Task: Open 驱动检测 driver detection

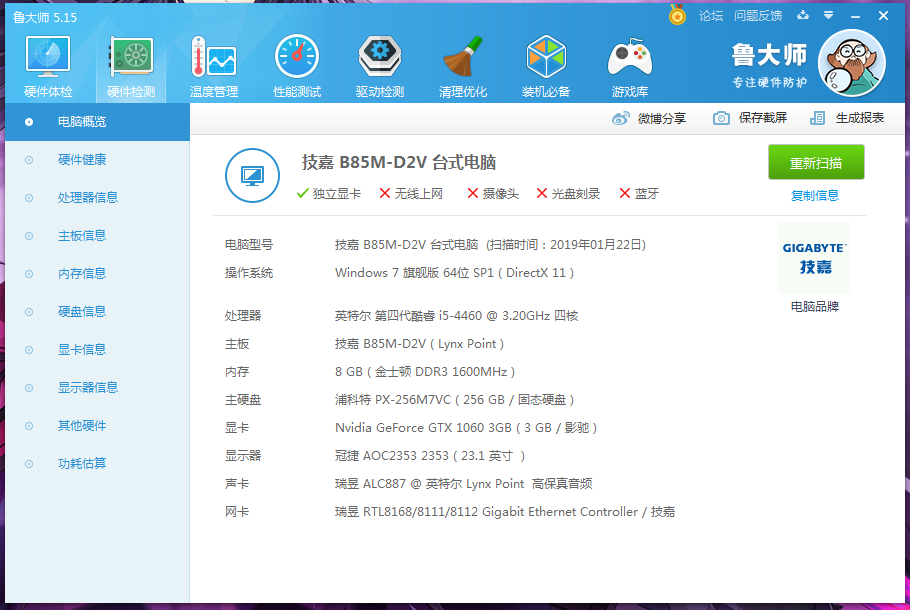Action: coord(380,67)
